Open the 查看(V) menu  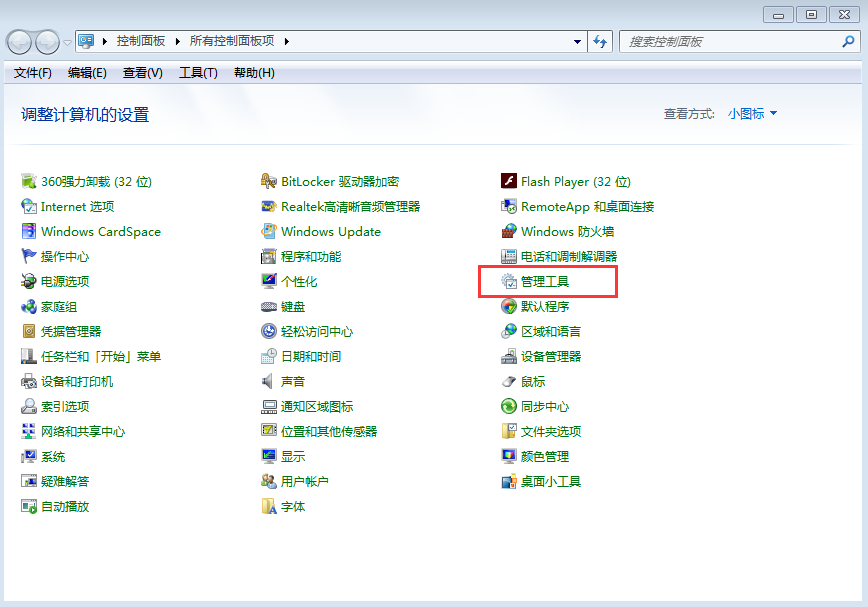[143, 73]
